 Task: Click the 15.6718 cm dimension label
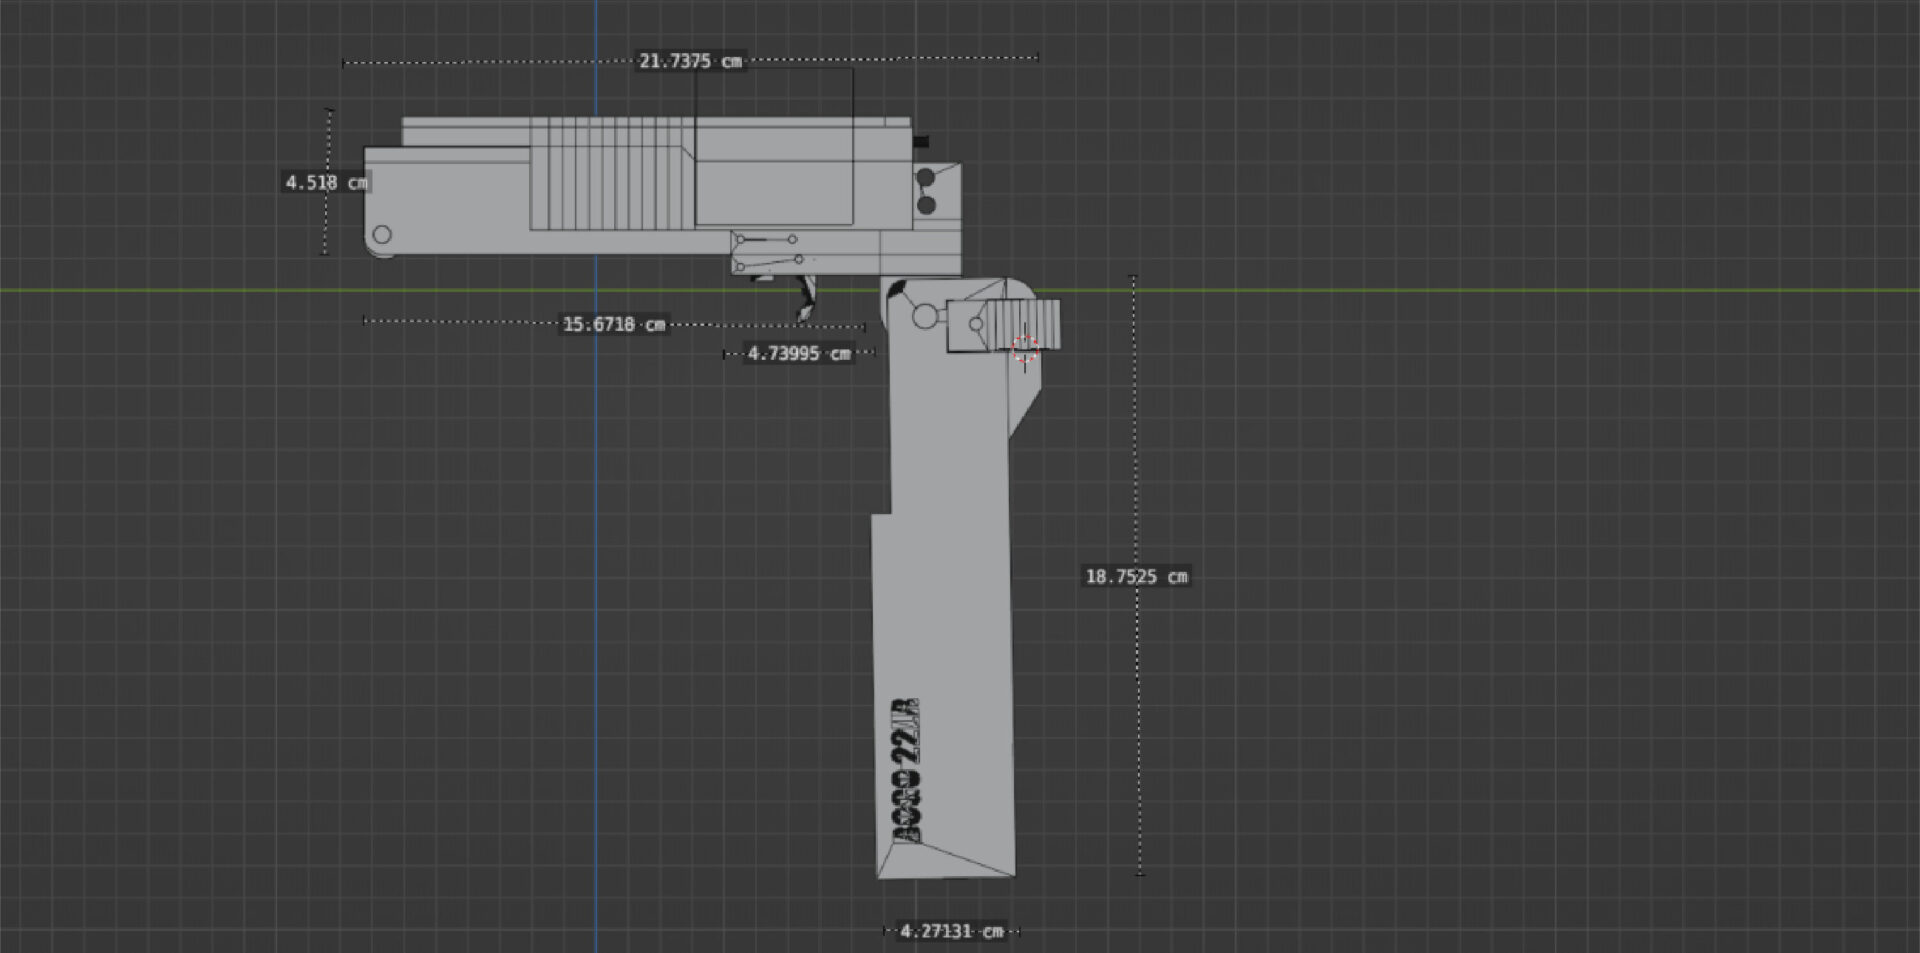coord(613,324)
